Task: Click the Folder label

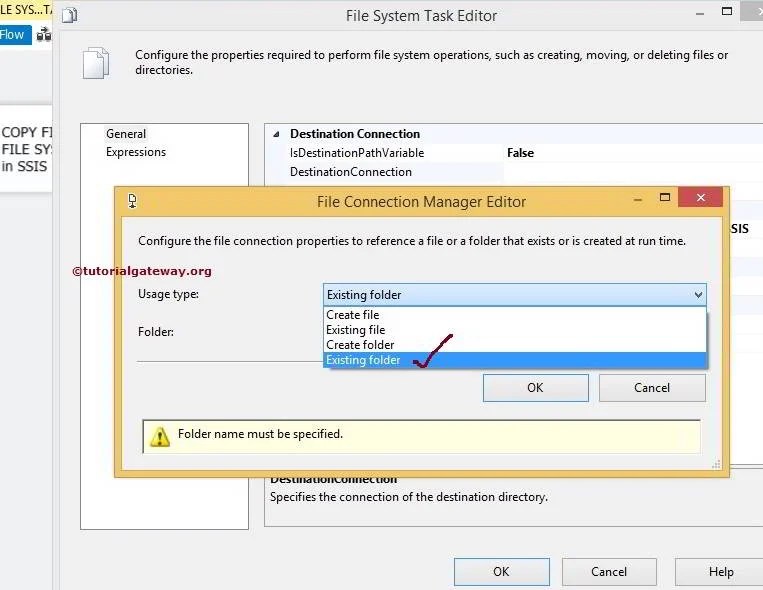Action: (156, 332)
